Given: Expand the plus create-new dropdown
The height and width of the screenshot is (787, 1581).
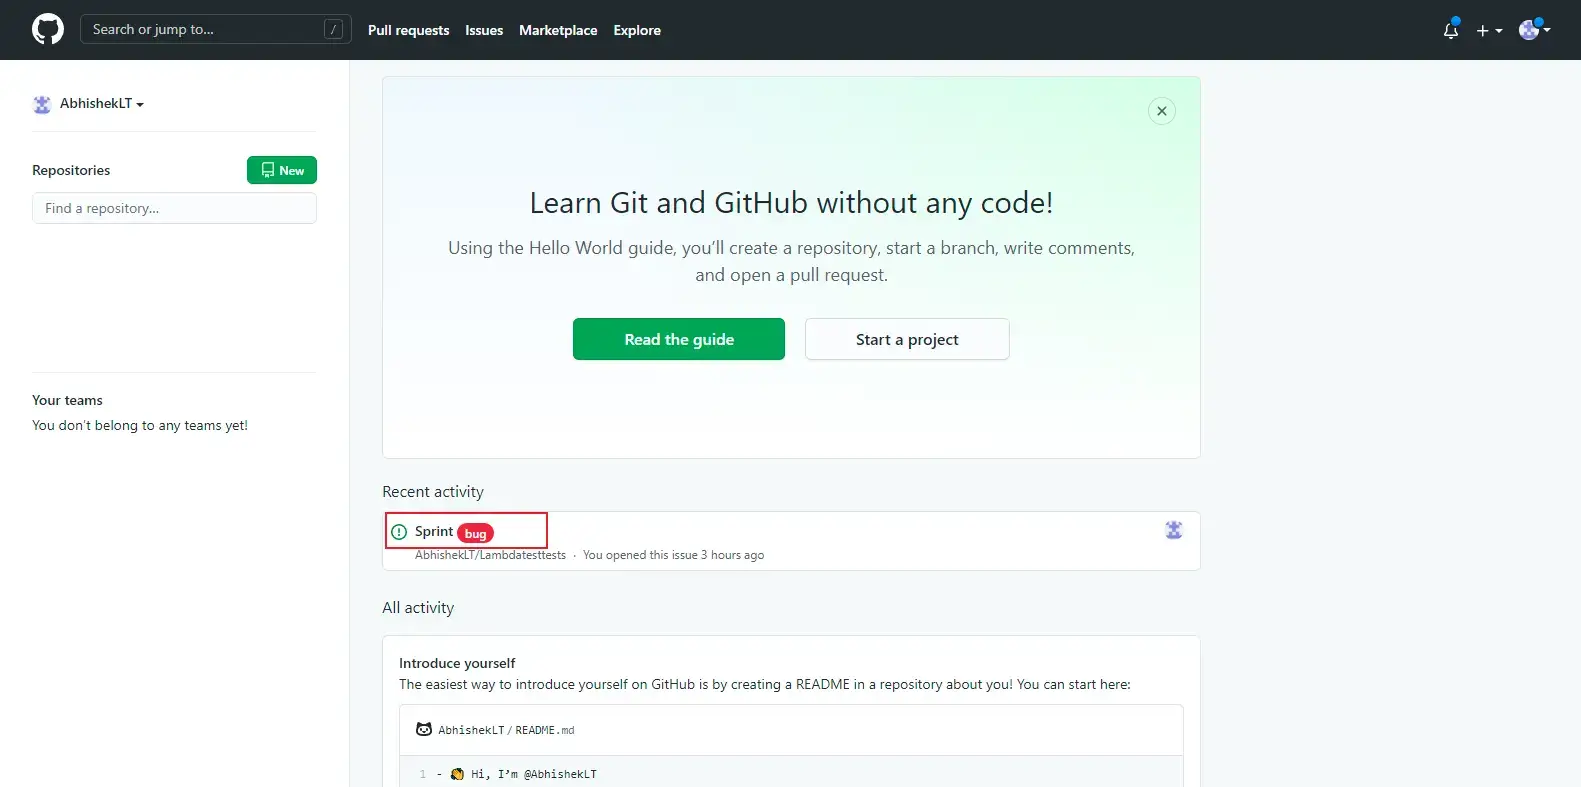Looking at the screenshot, I should pos(1489,31).
